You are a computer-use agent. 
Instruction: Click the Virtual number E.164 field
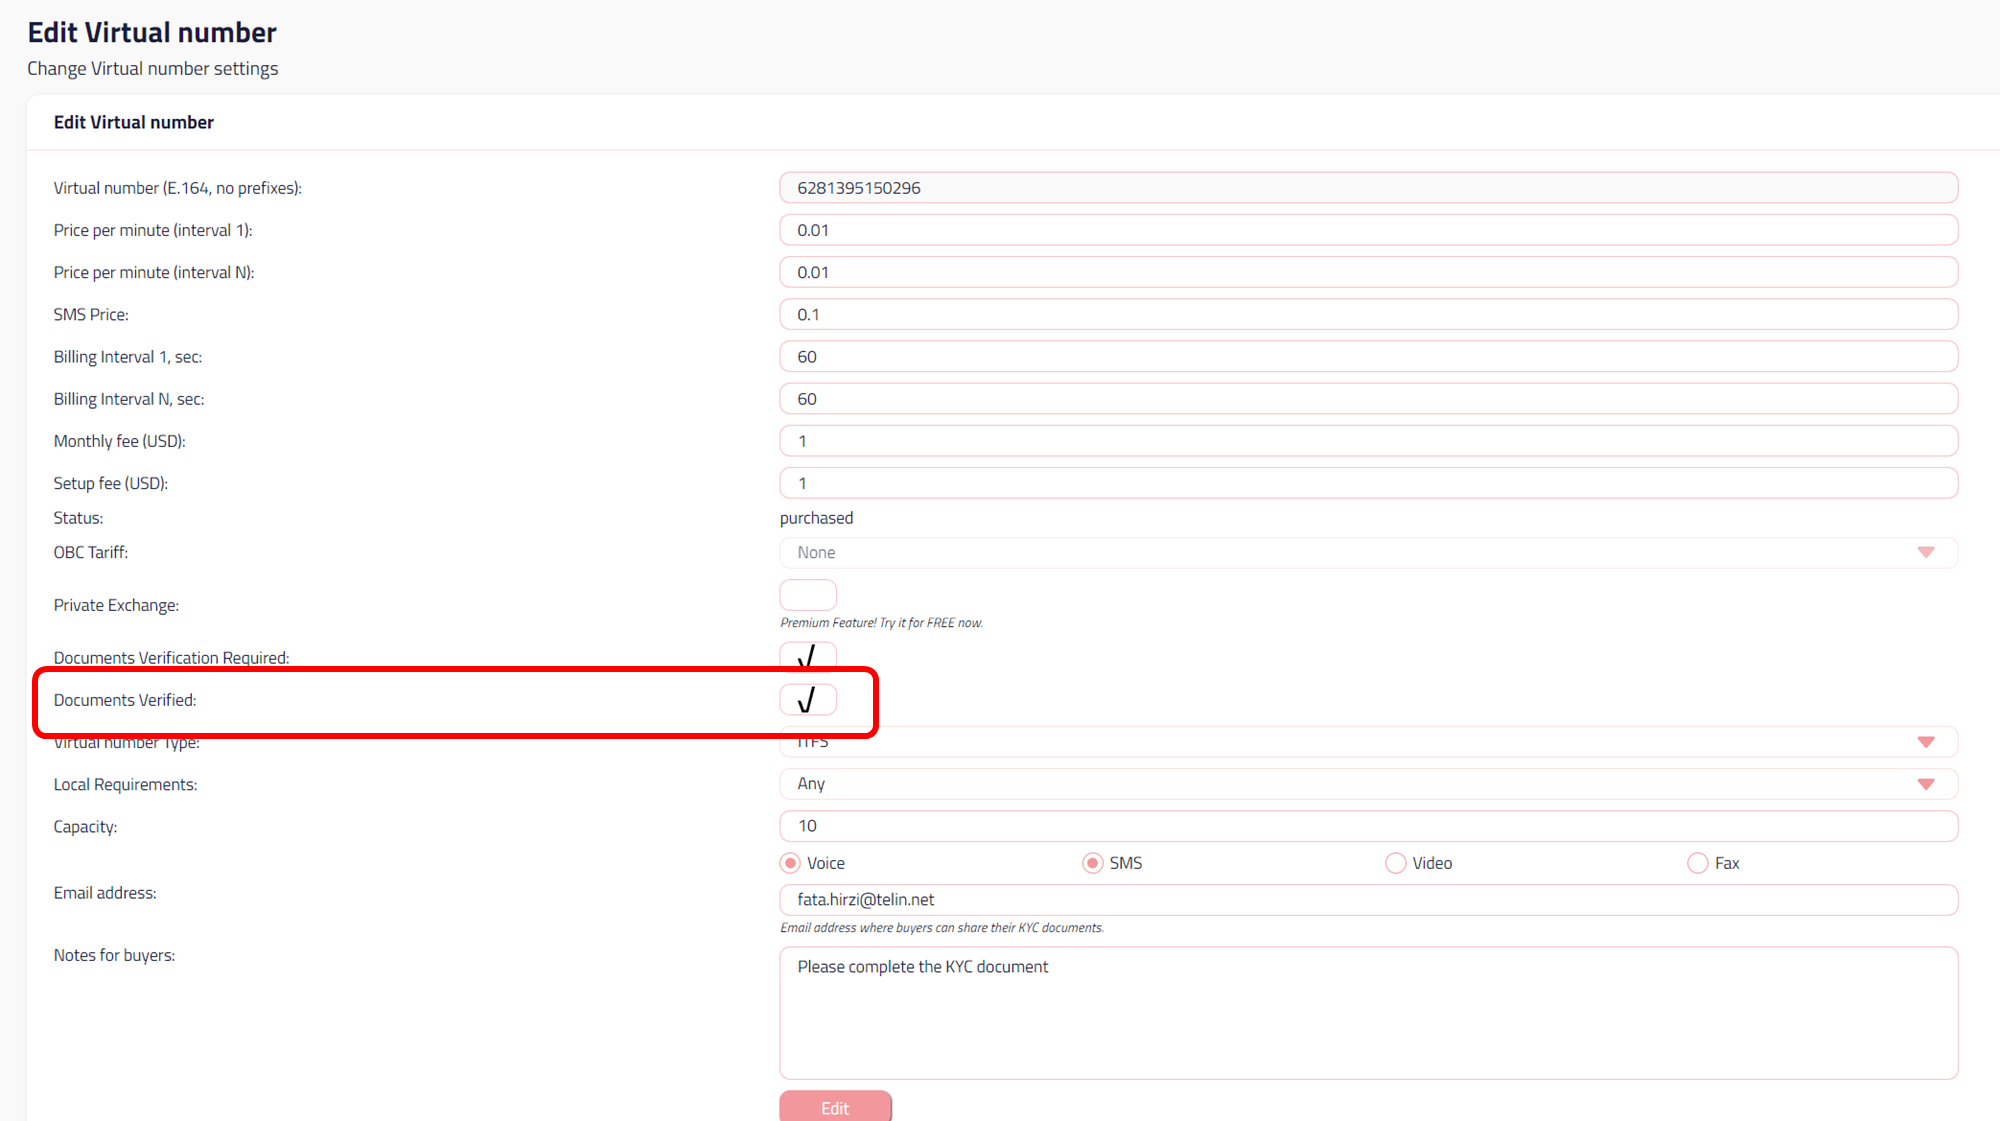pos(1367,188)
